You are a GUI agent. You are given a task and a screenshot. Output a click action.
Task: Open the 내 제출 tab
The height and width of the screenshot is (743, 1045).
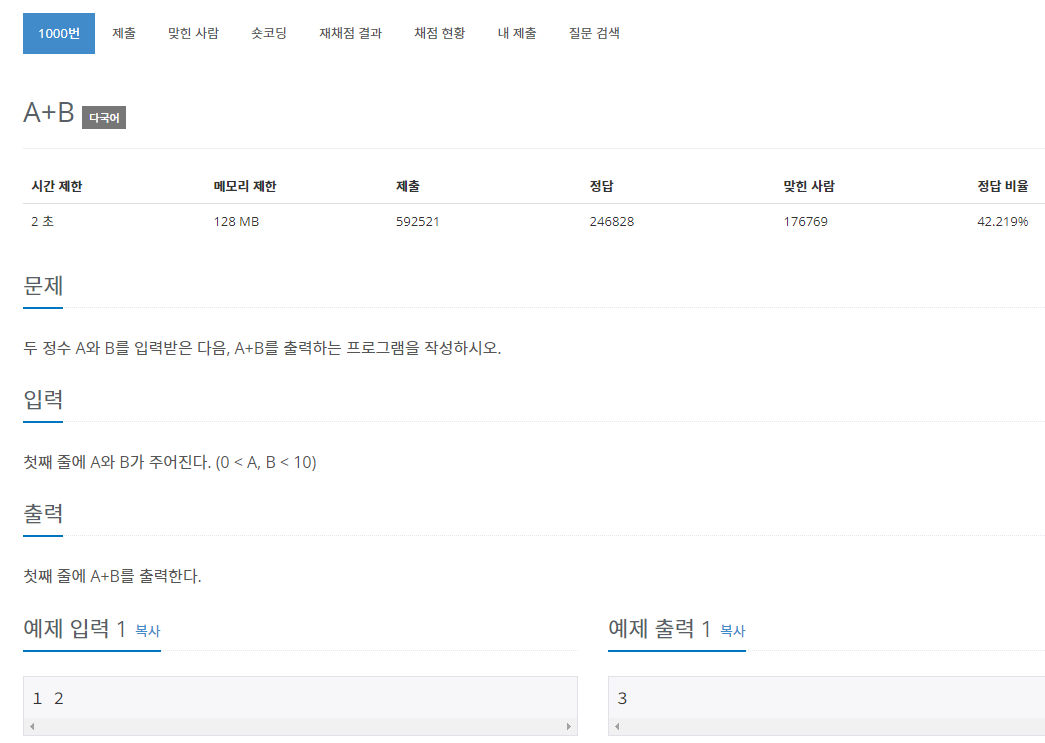(x=517, y=33)
